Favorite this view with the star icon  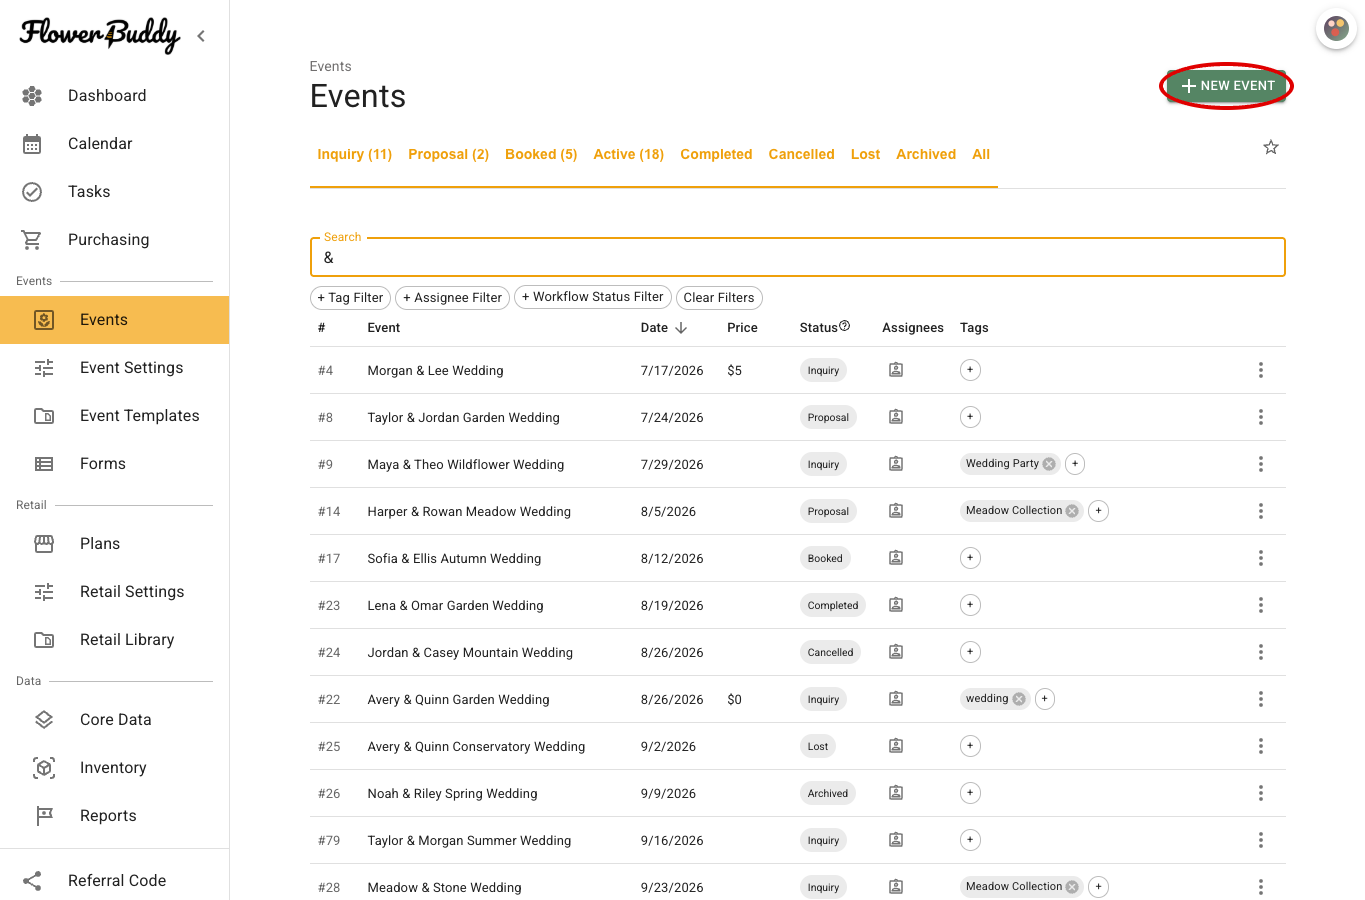(1271, 147)
